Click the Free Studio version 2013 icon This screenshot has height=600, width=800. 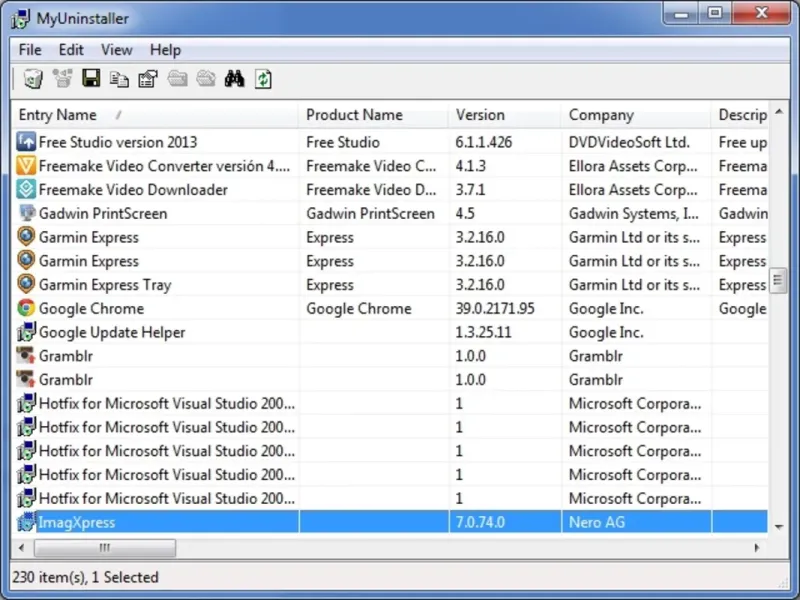click(27, 142)
